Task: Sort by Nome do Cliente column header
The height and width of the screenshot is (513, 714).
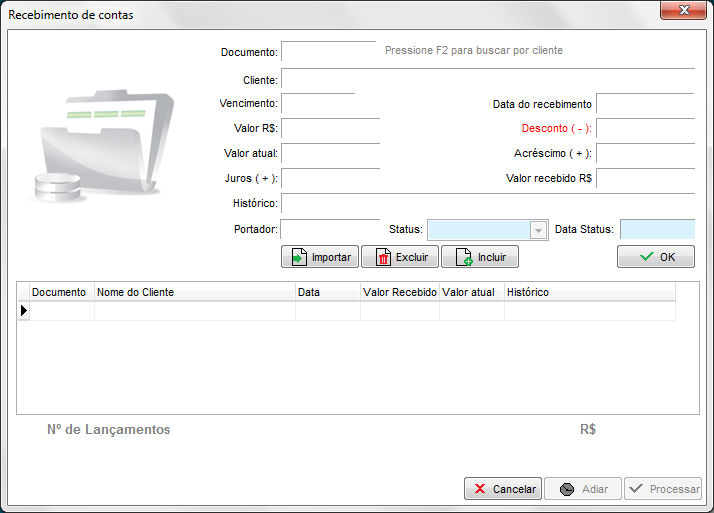Action: click(x=194, y=292)
